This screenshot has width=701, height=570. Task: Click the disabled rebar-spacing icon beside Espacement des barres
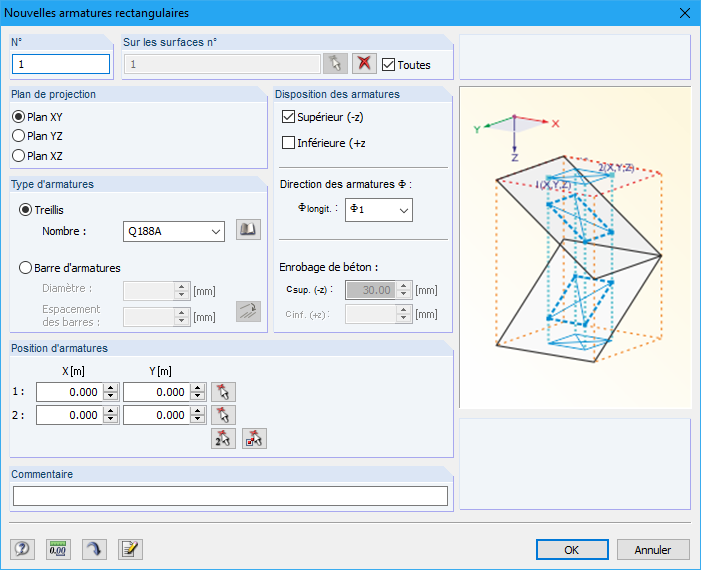(248, 311)
